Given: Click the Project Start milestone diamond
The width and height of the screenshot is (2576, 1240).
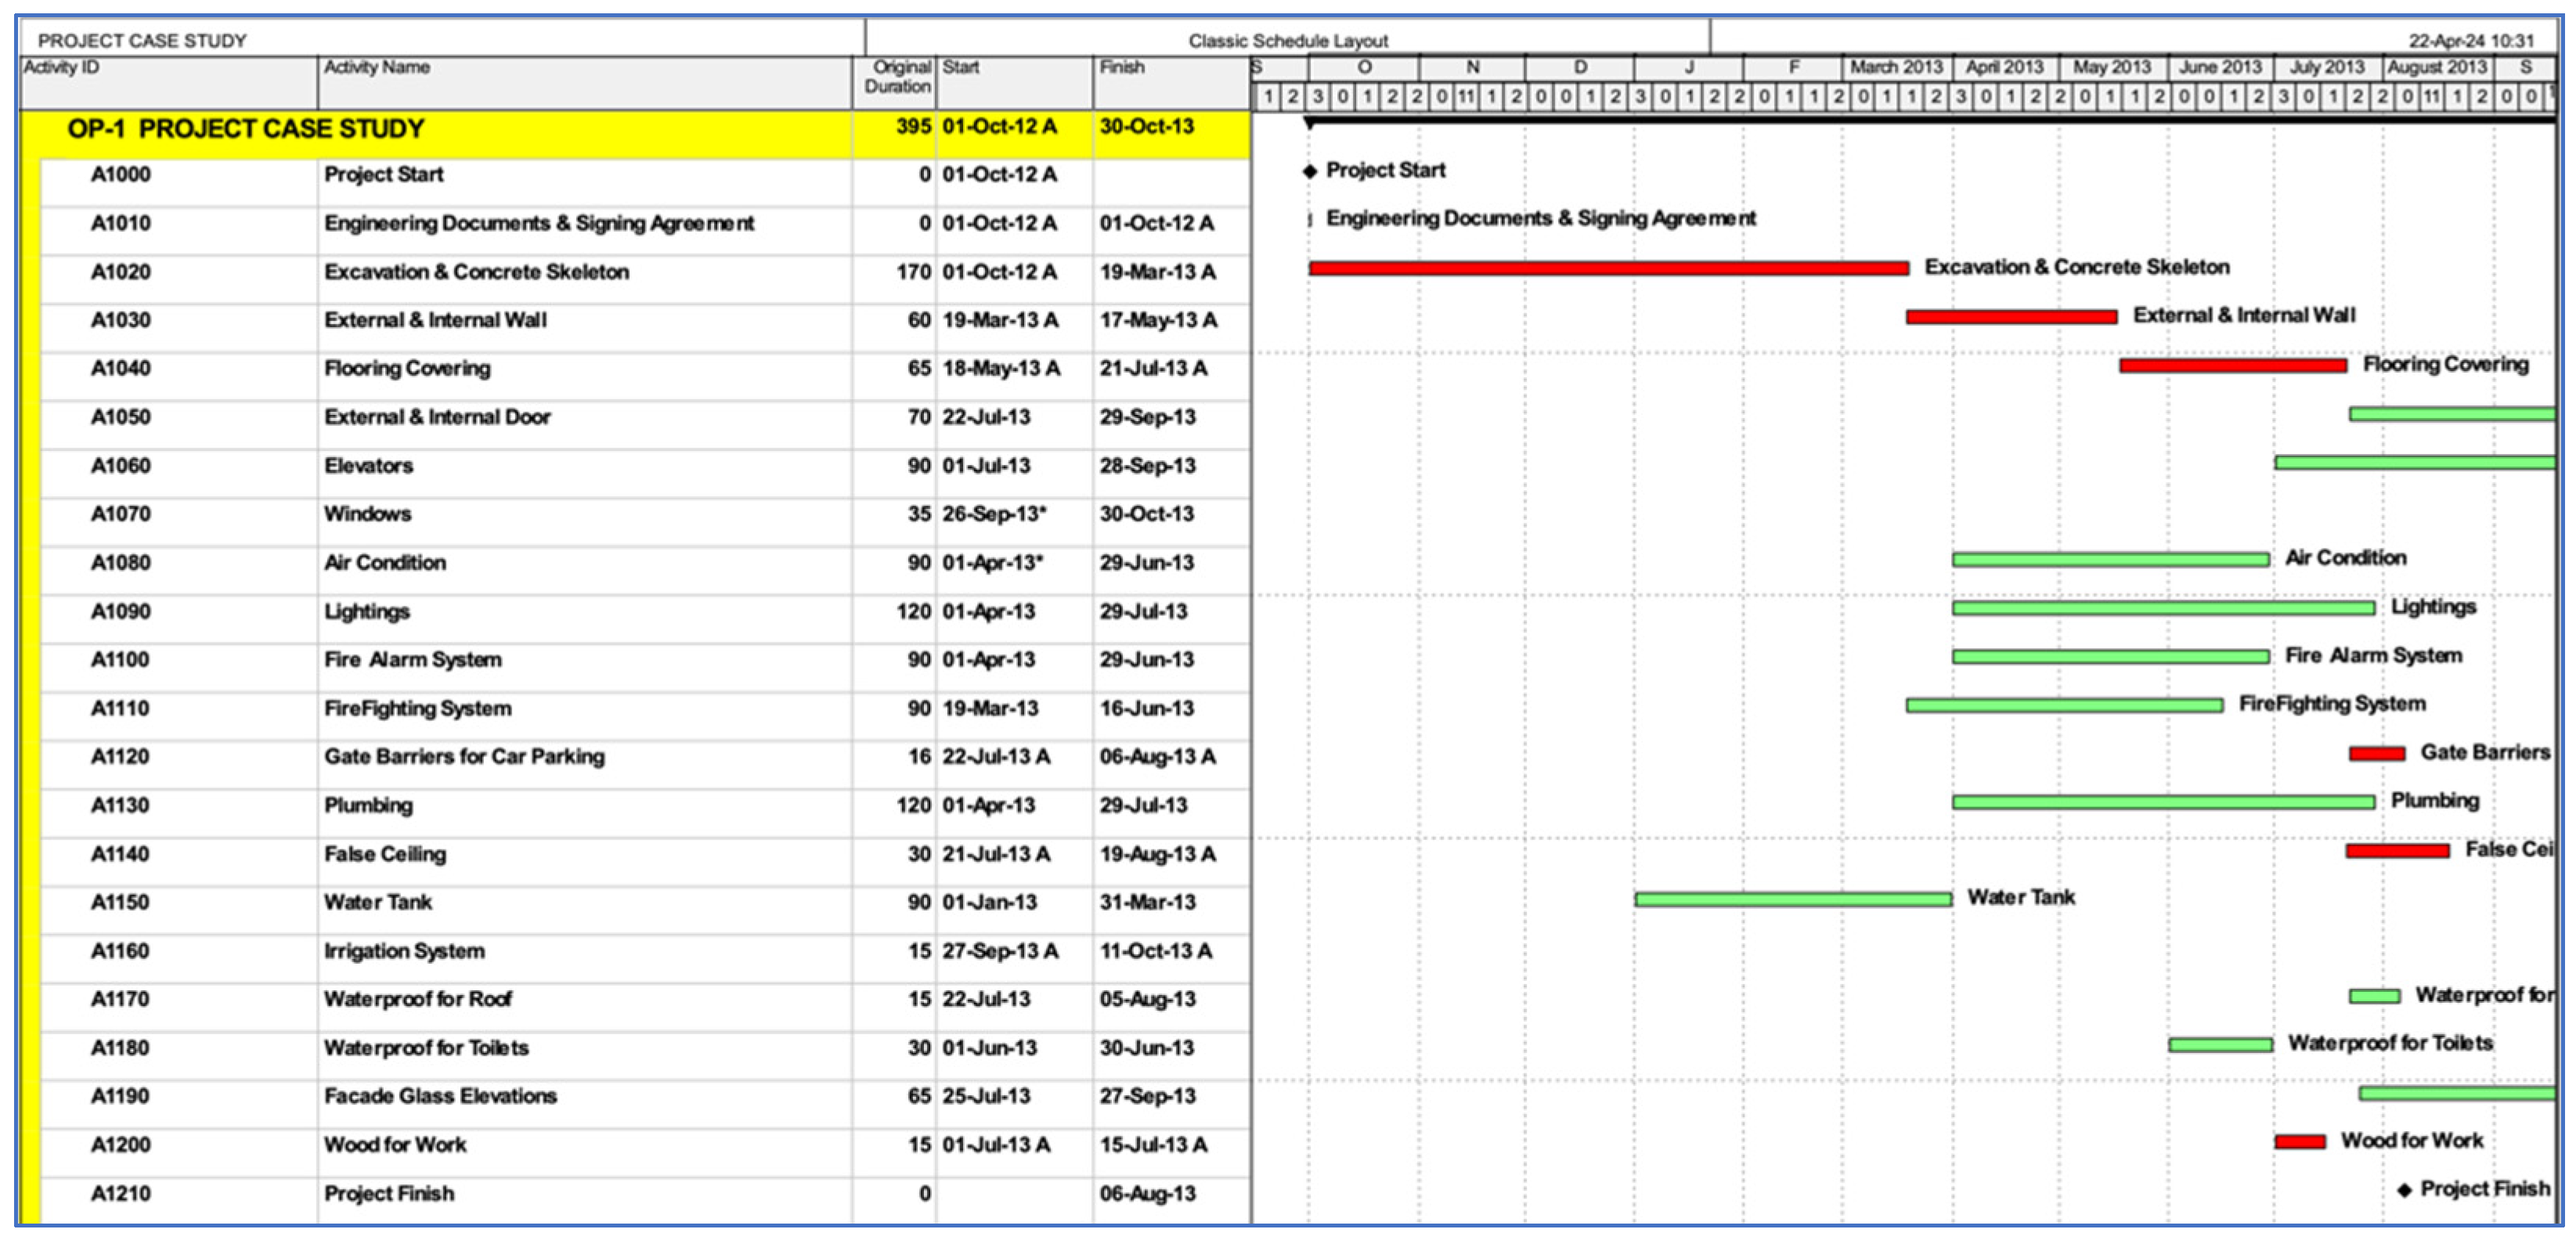Looking at the screenshot, I should 1309,171.
